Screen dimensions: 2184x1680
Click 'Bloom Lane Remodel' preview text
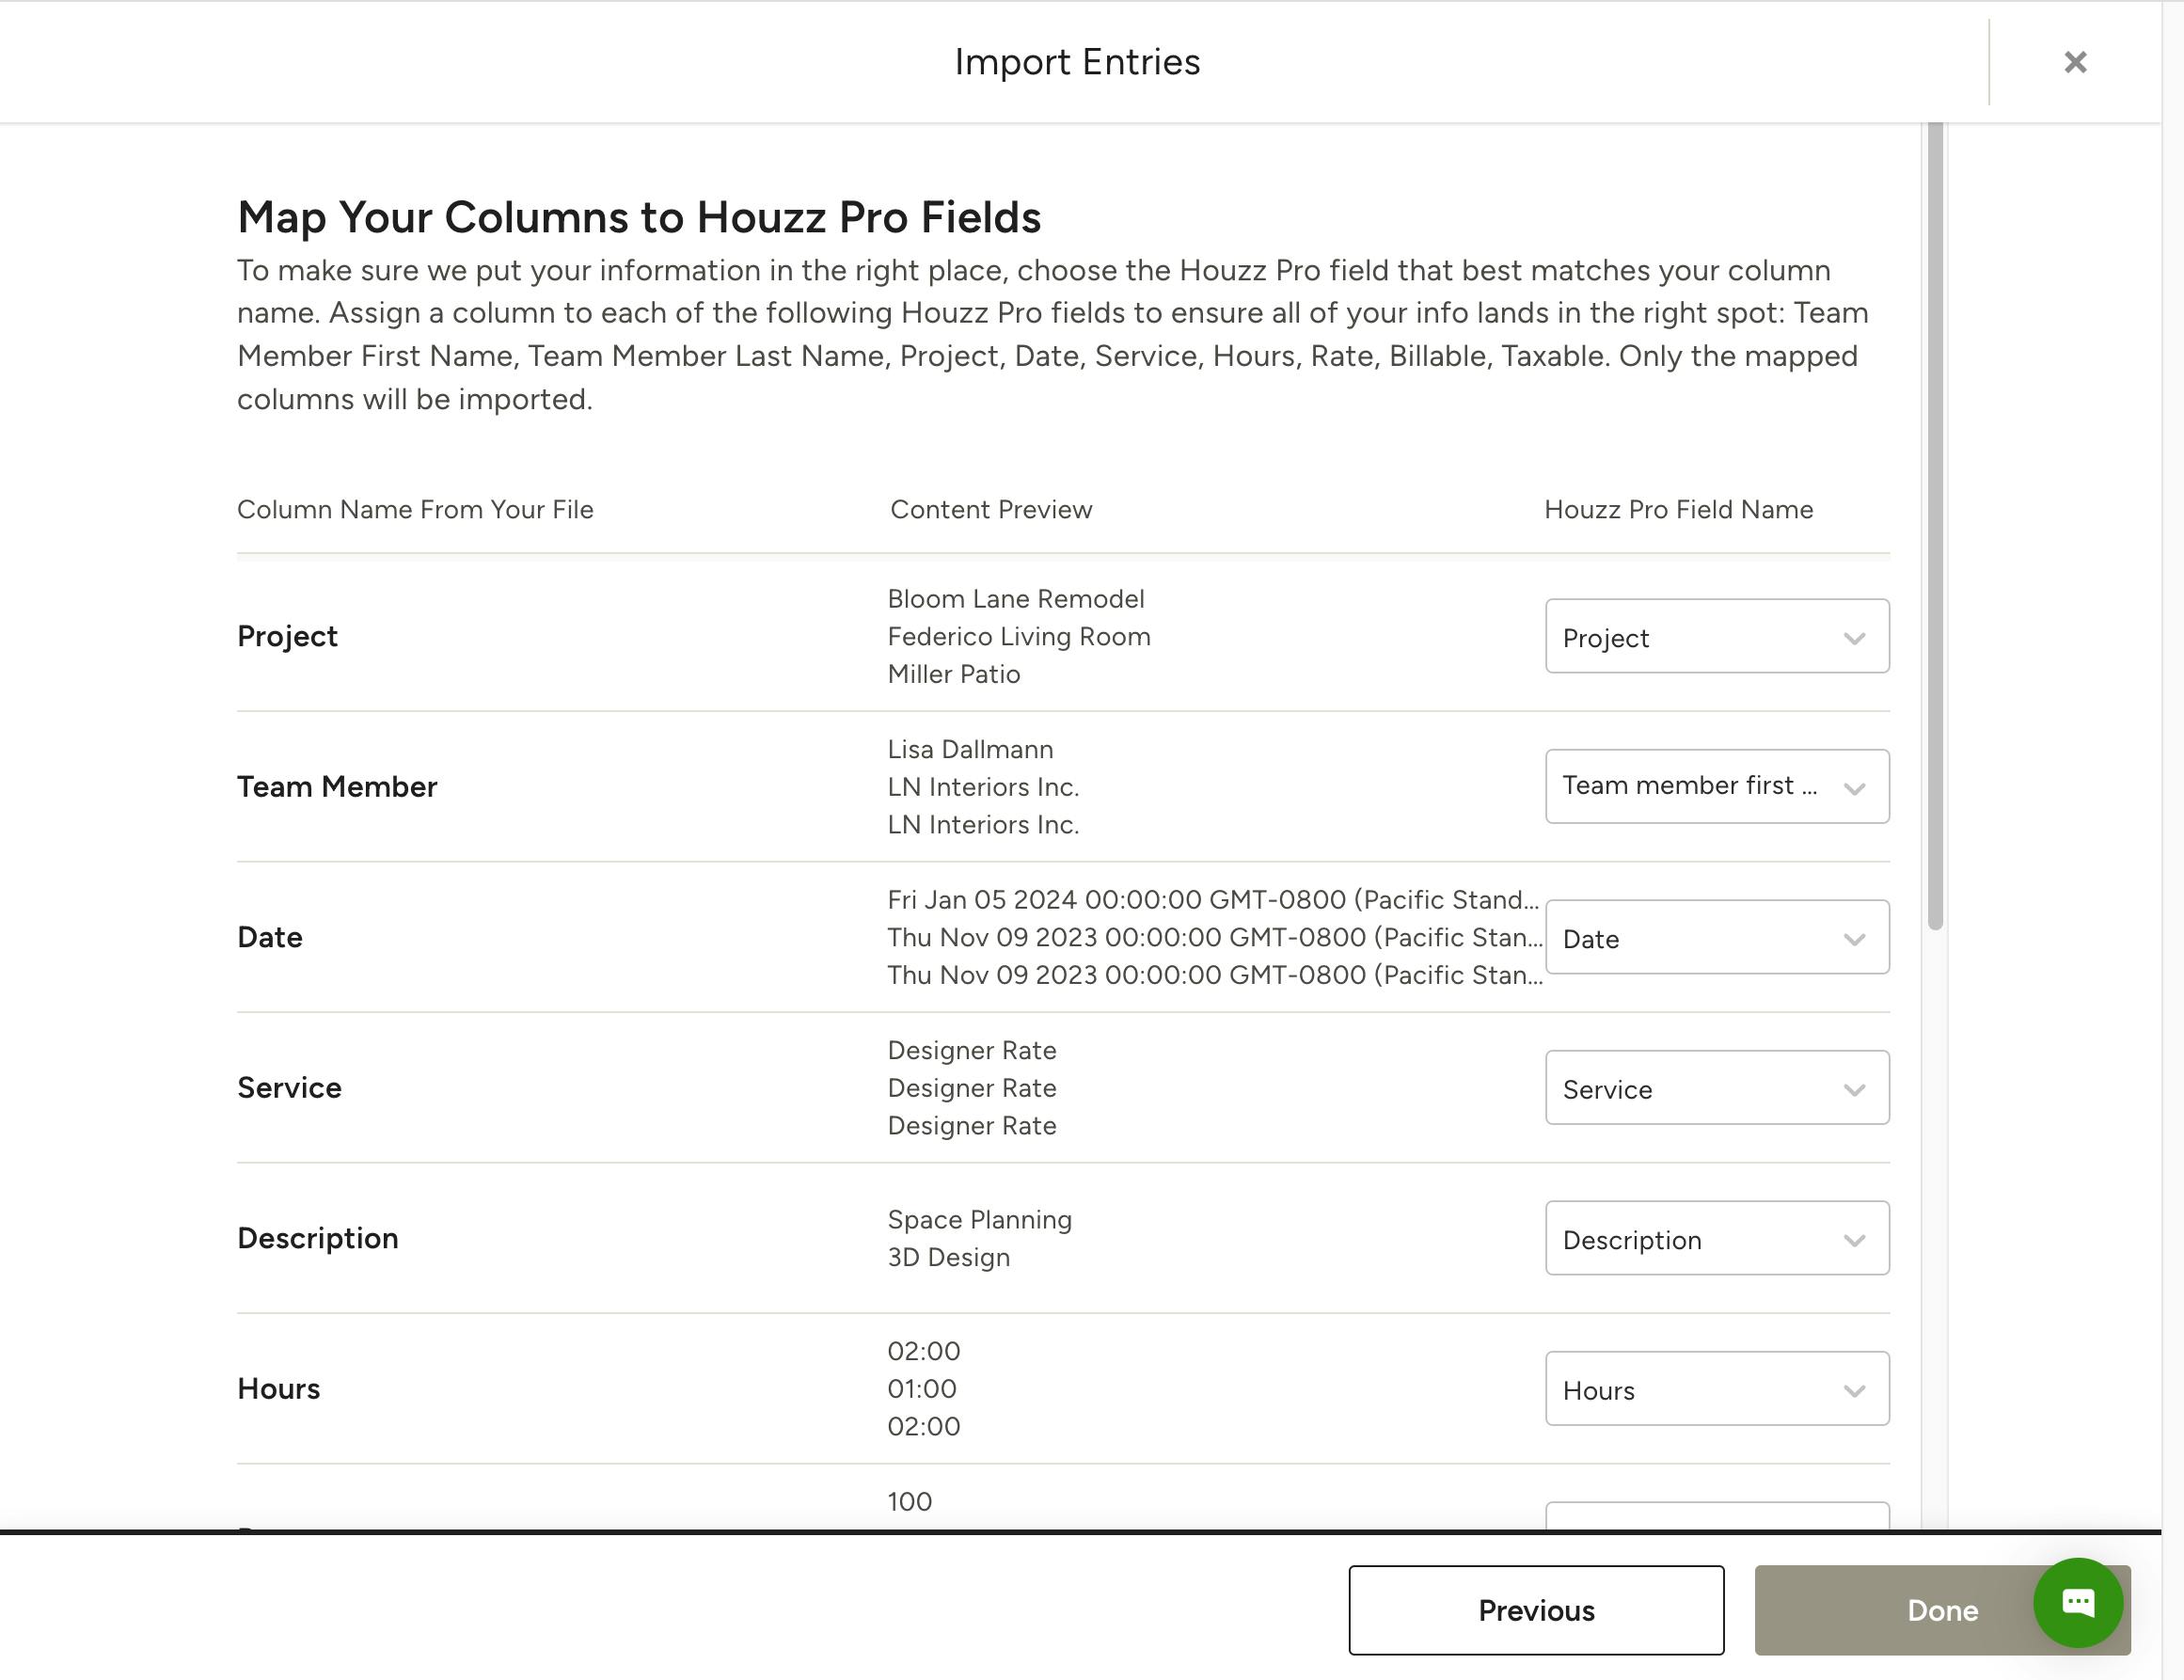1016,599
